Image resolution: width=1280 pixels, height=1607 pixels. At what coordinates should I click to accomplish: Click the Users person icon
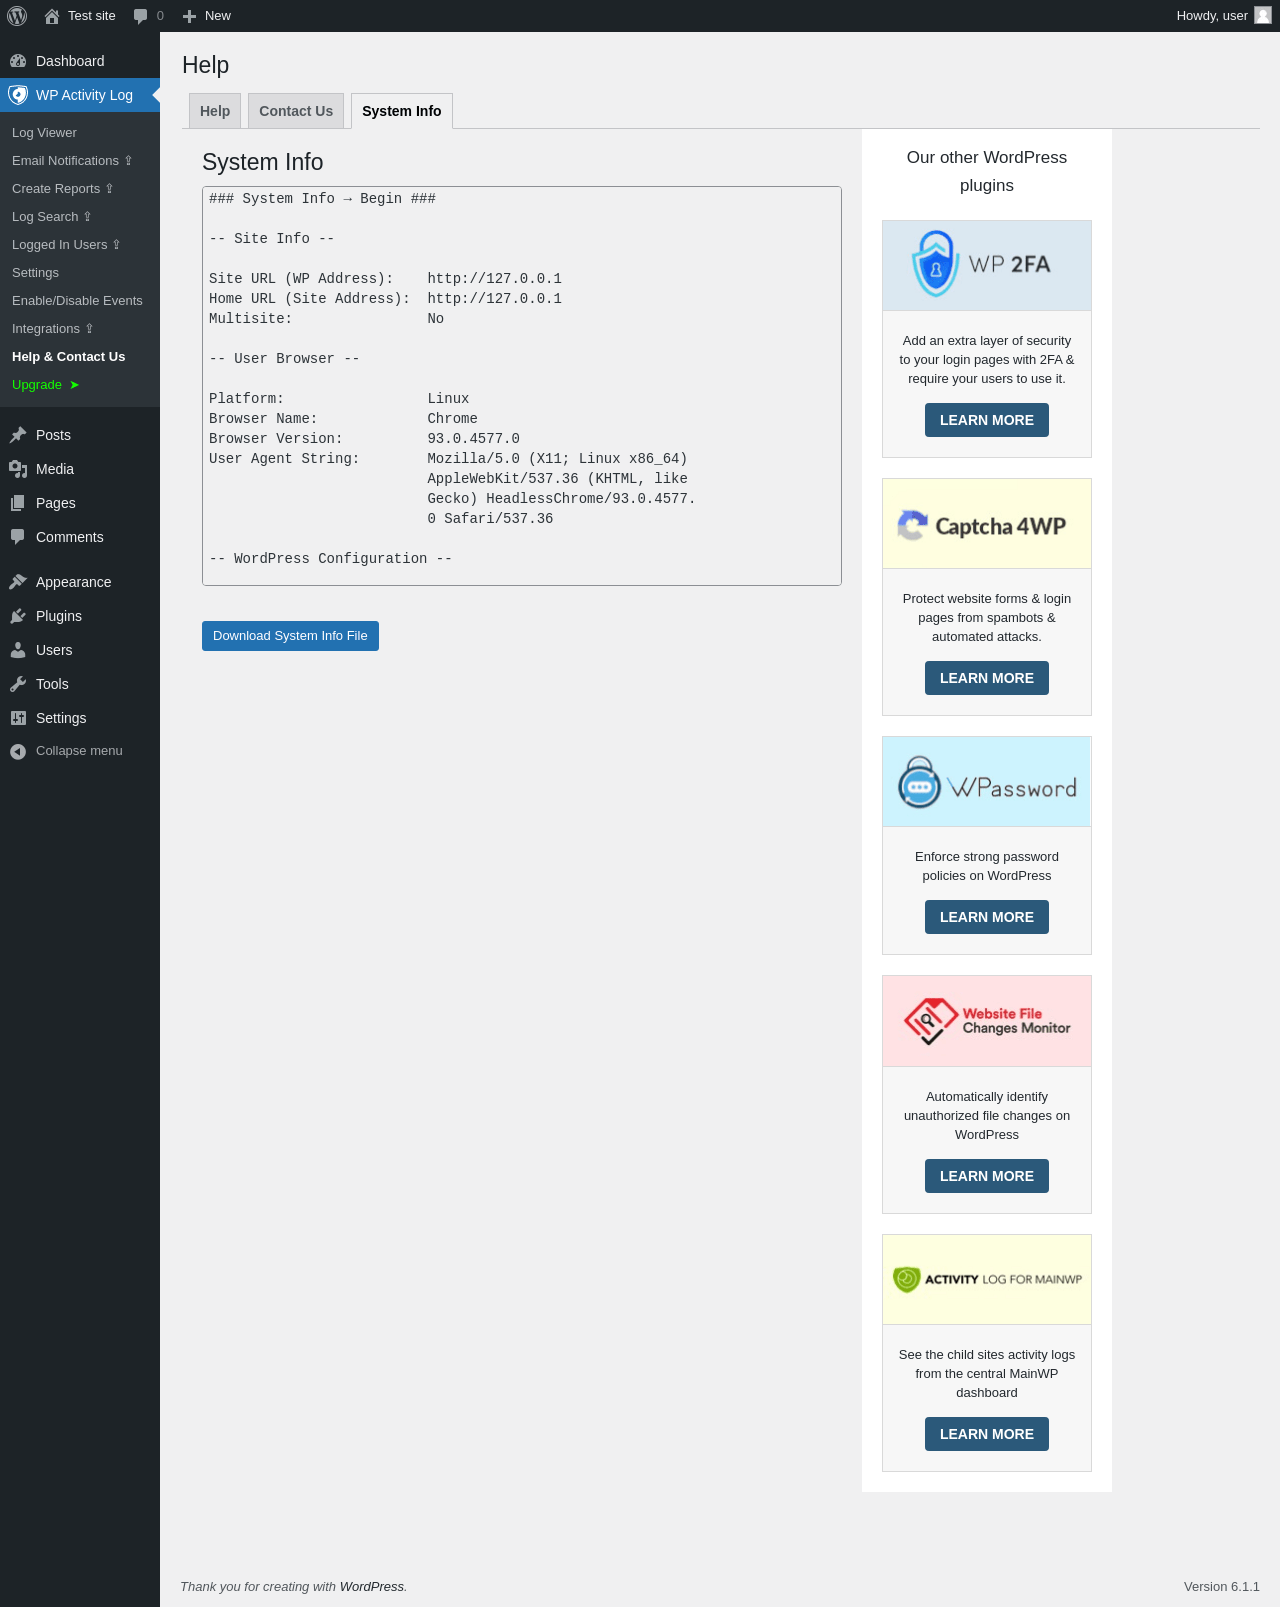click(x=18, y=650)
